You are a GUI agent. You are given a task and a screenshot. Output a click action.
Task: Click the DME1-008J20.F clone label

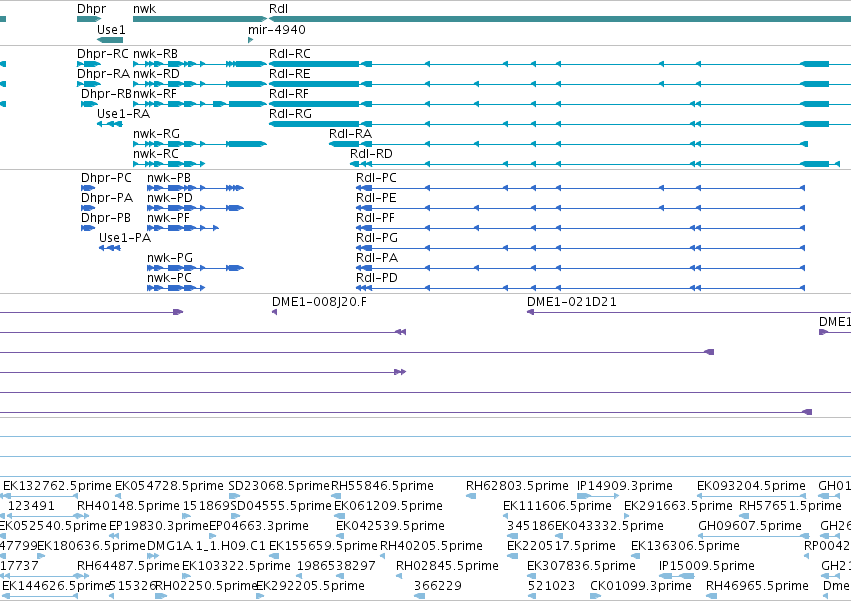click(319, 302)
